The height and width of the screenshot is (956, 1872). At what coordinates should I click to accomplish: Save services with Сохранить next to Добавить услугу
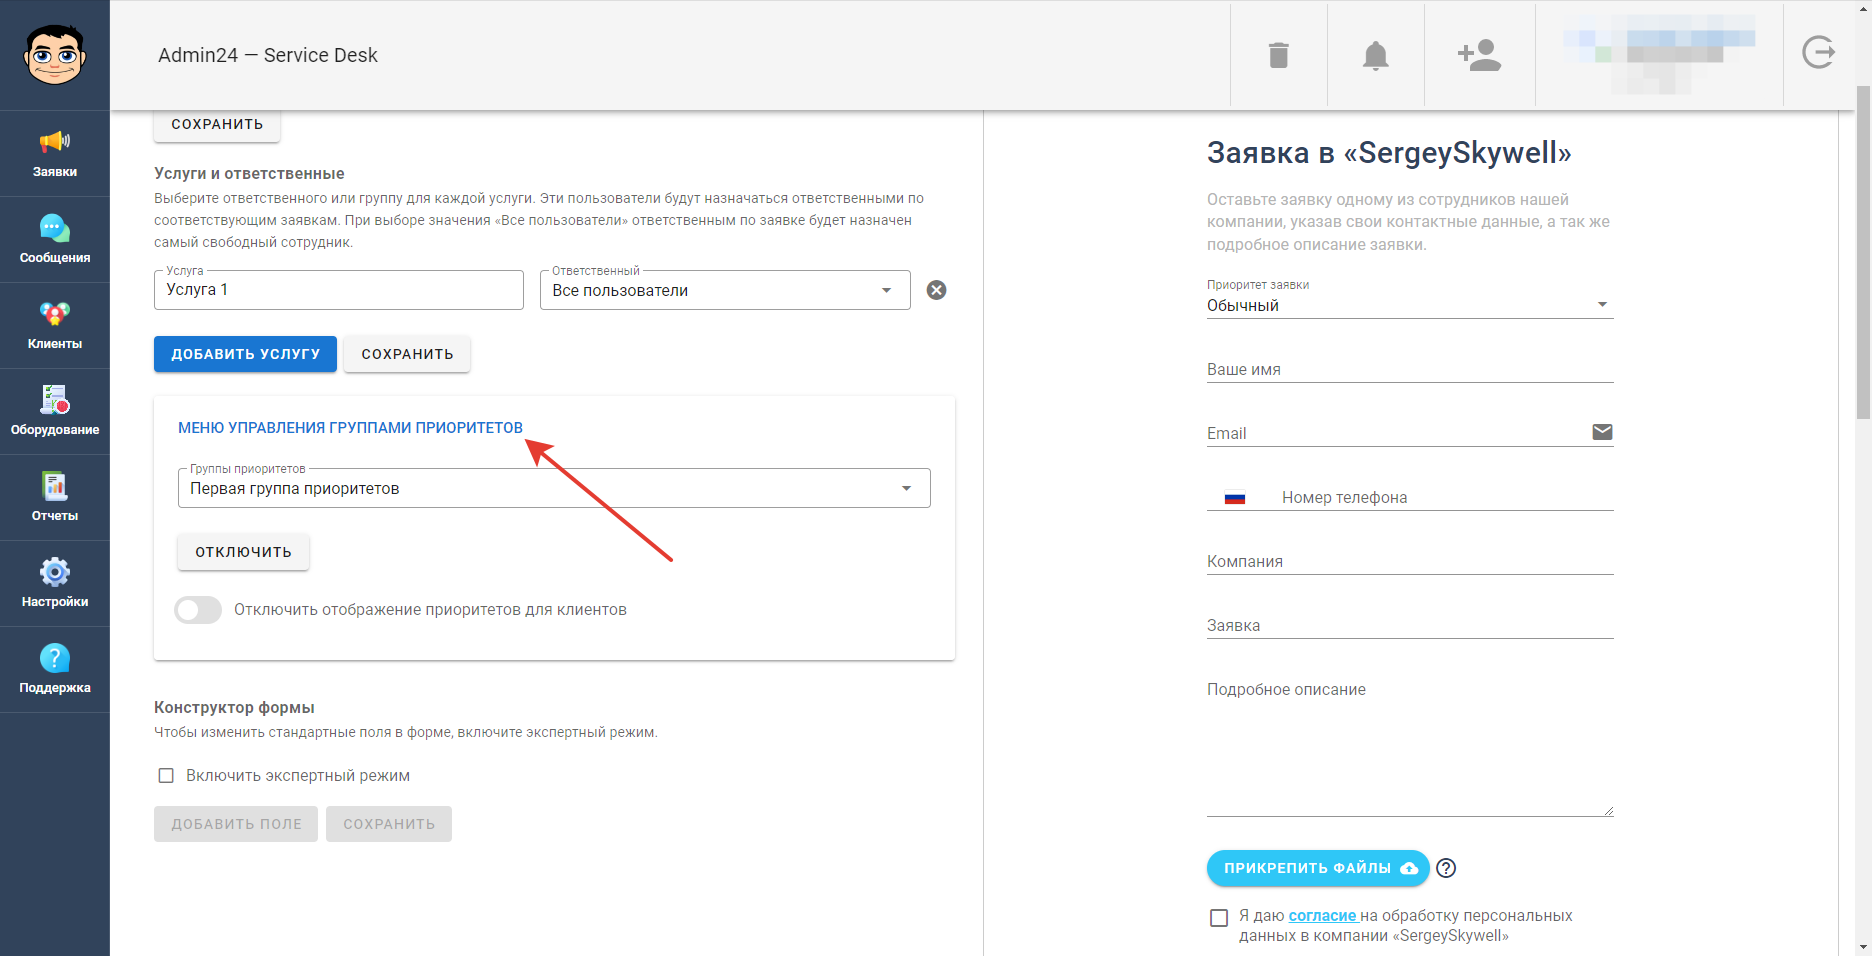(407, 354)
